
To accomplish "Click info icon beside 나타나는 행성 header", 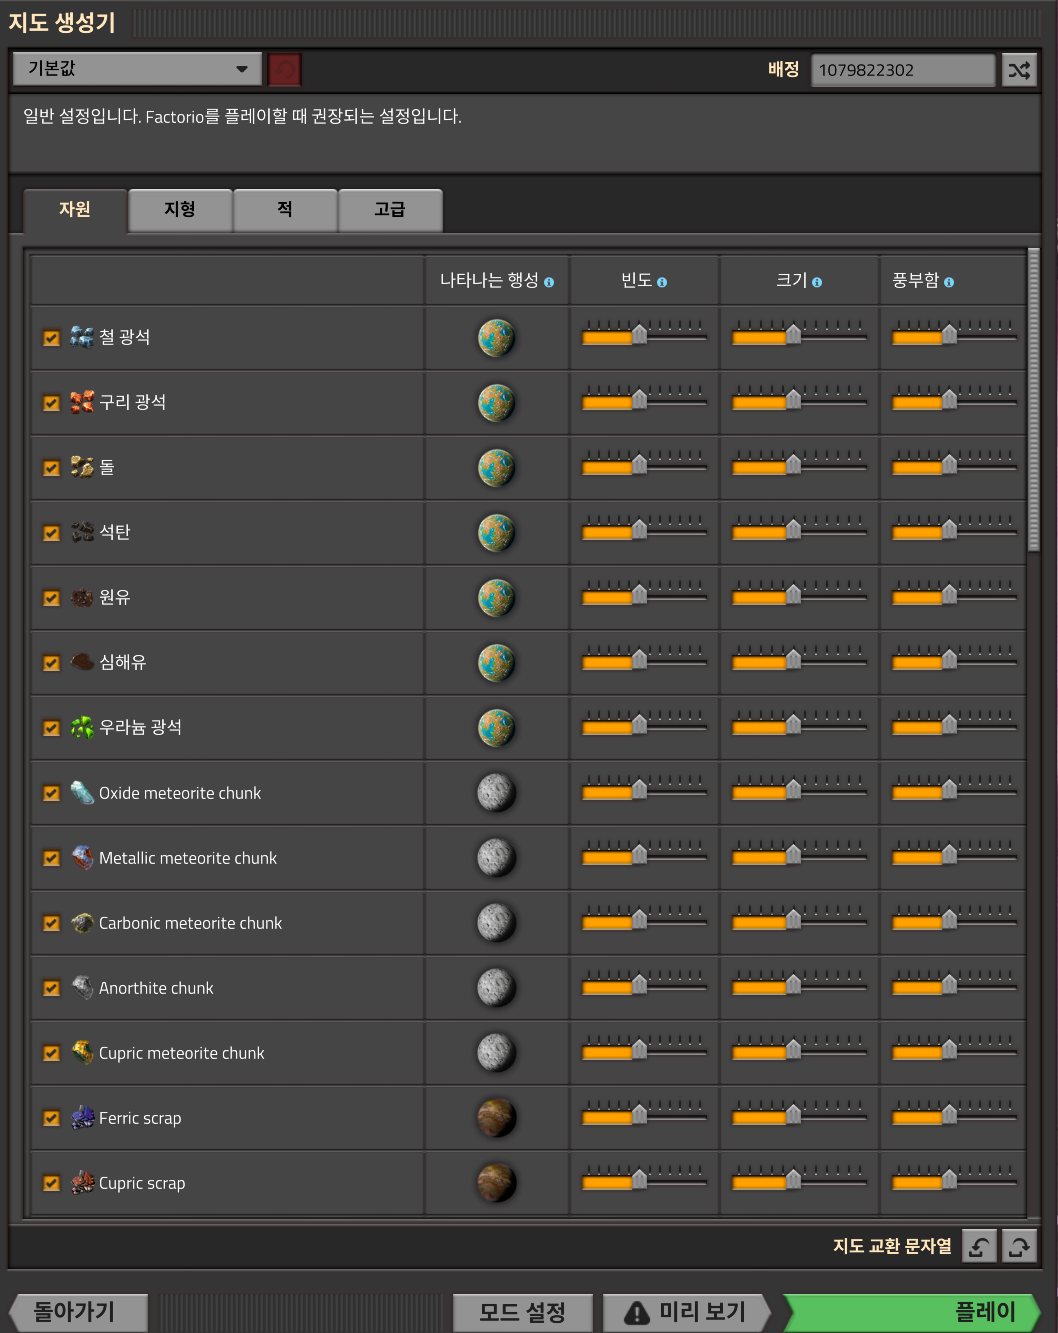I will (x=549, y=283).
